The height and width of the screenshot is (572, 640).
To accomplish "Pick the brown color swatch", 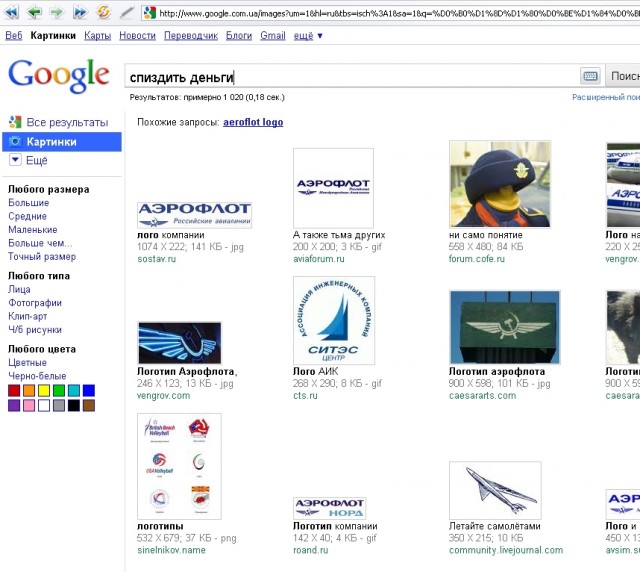I will [89, 405].
